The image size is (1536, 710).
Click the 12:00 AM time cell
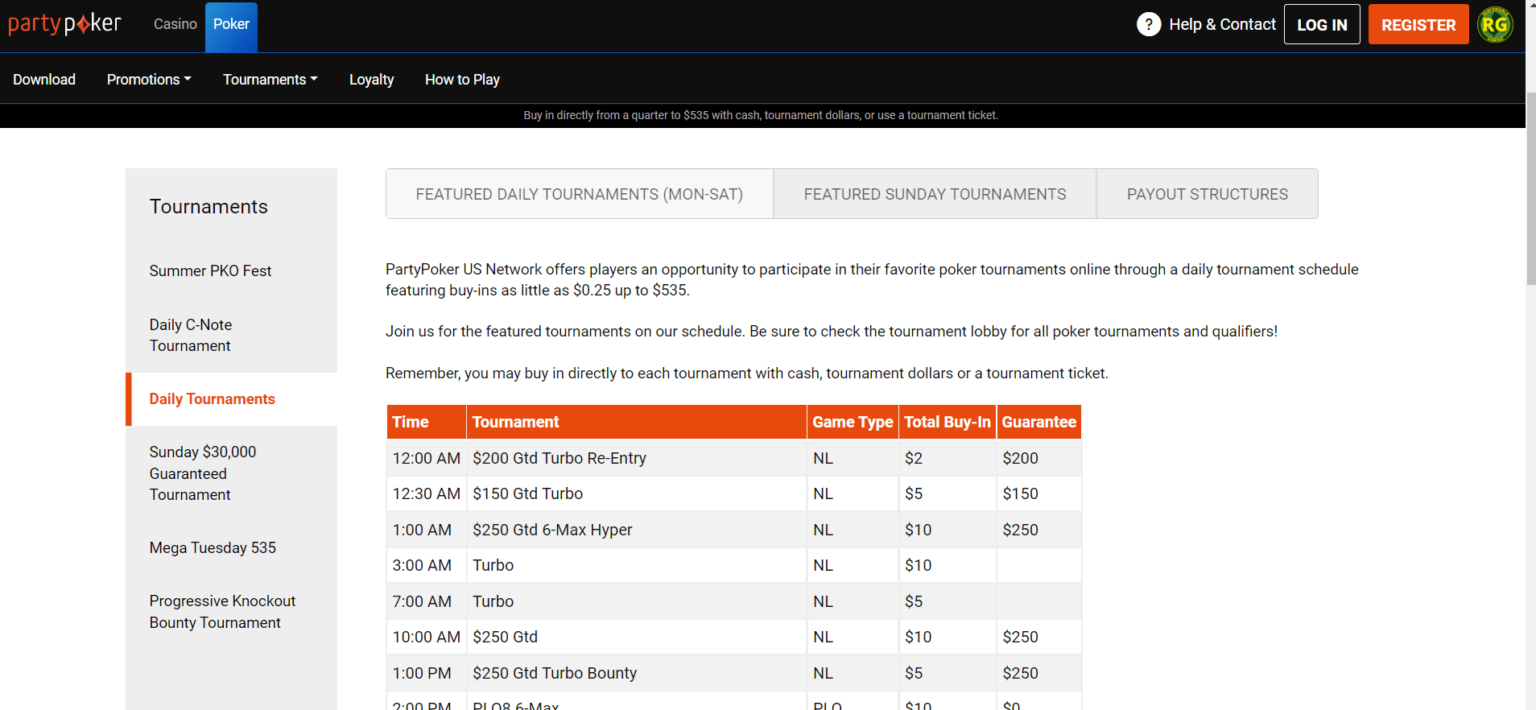coord(426,458)
